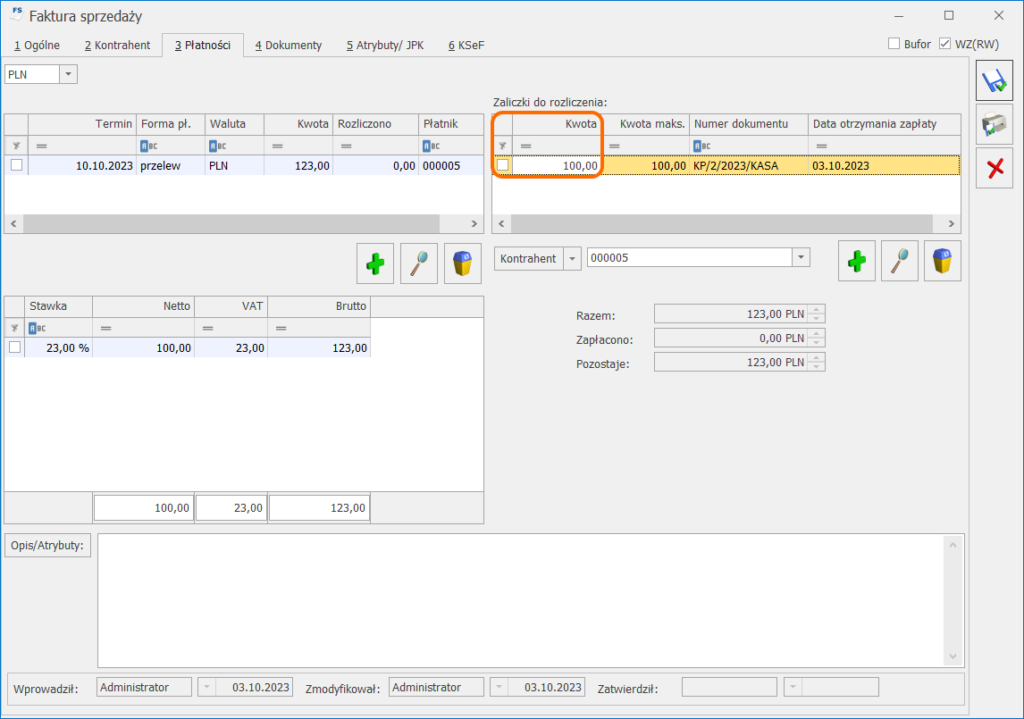
Task: Click the przelew cell in the payments row
Action: (x=170, y=166)
